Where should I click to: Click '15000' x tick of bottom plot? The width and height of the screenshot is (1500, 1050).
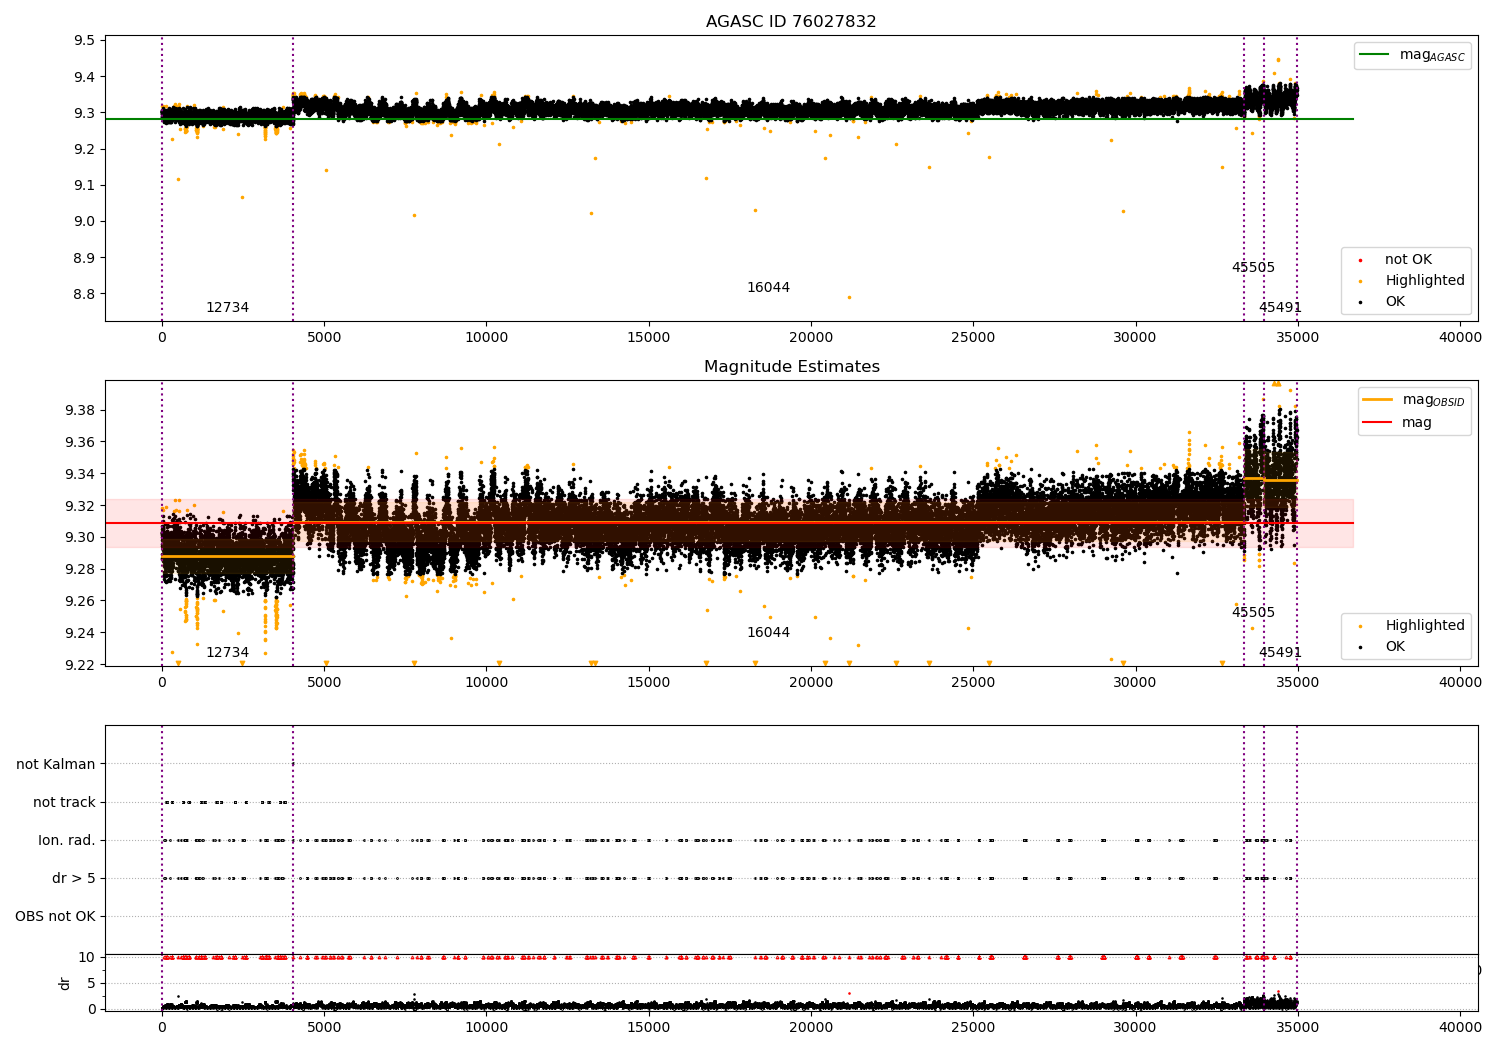click(x=649, y=1028)
